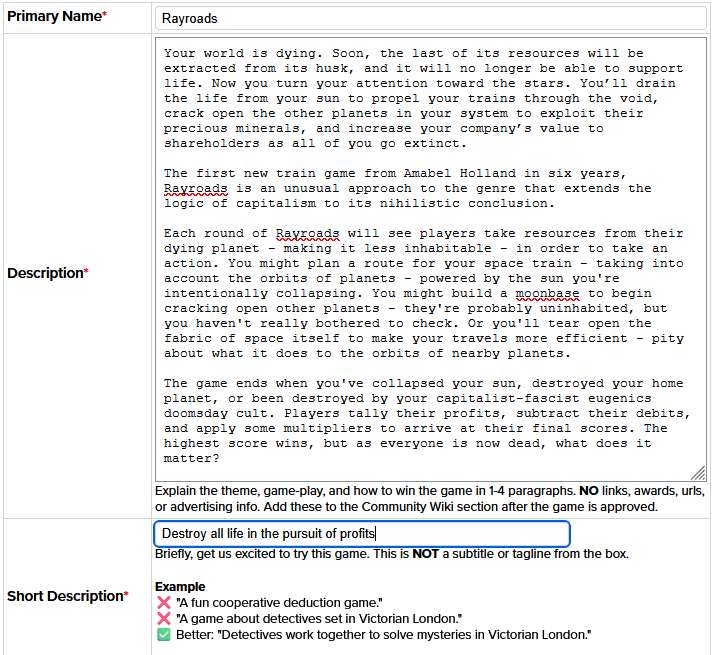The height and width of the screenshot is (655, 713).
Task: Click the red X beside the Victorian London game example
Action: pos(164,619)
